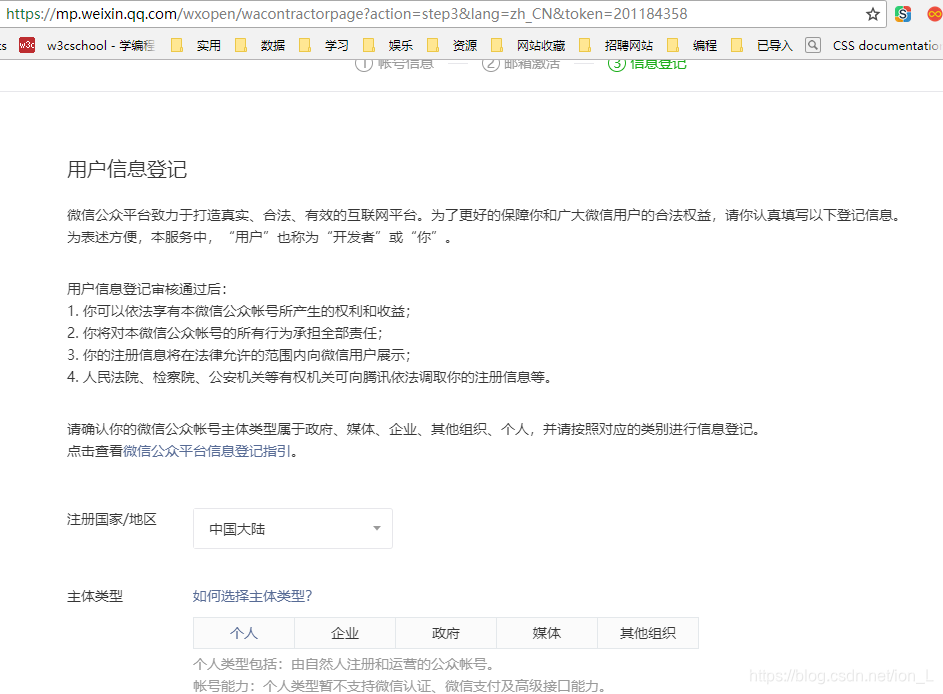Image resolution: width=943 pixels, height=694 pixels.
Task: Click text line '3. 你的注册信息将在法律允许'
Action: pos(239,355)
